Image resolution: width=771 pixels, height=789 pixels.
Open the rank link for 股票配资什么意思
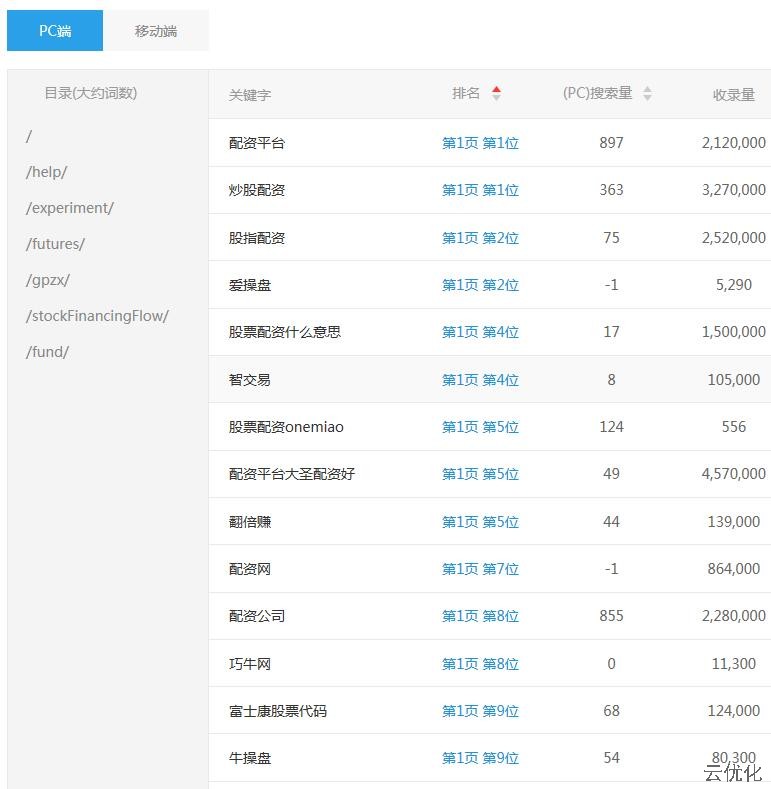tap(480, 332)
